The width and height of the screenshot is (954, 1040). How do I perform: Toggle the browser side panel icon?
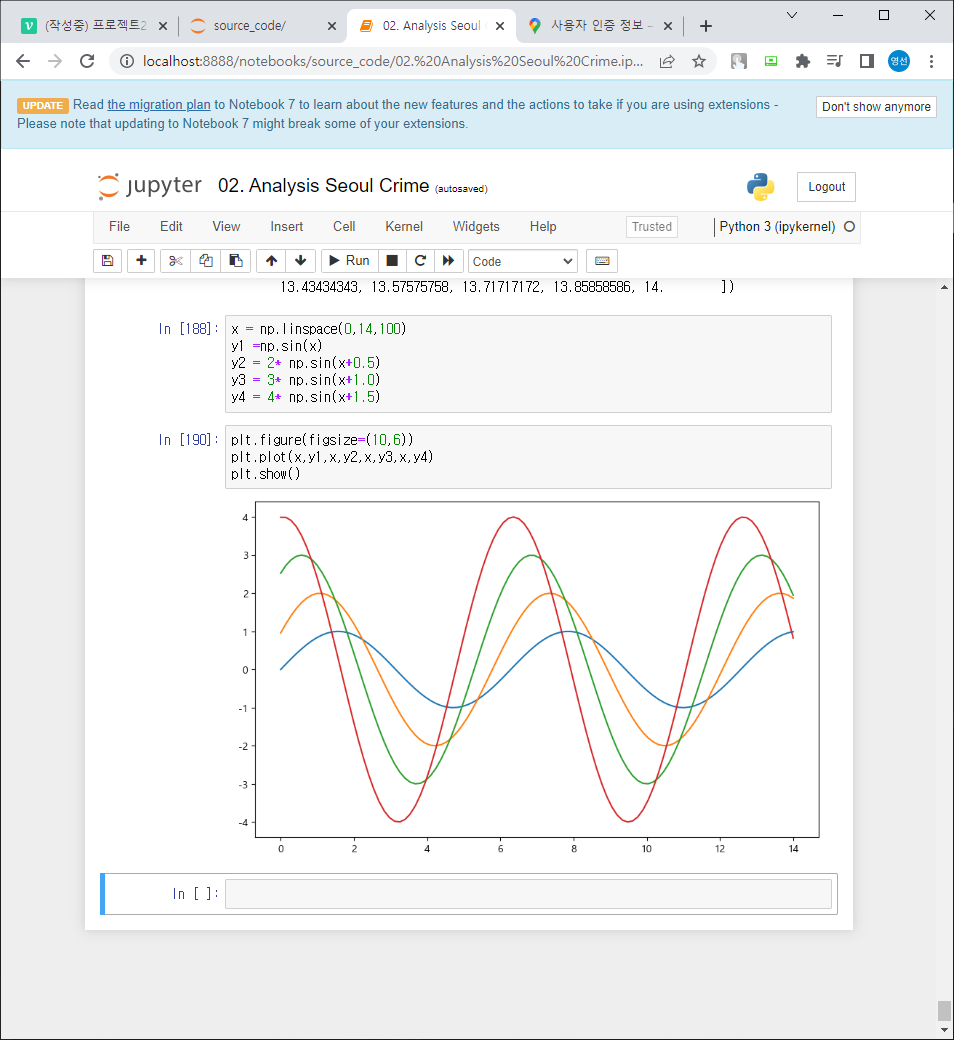coord(866,62)
